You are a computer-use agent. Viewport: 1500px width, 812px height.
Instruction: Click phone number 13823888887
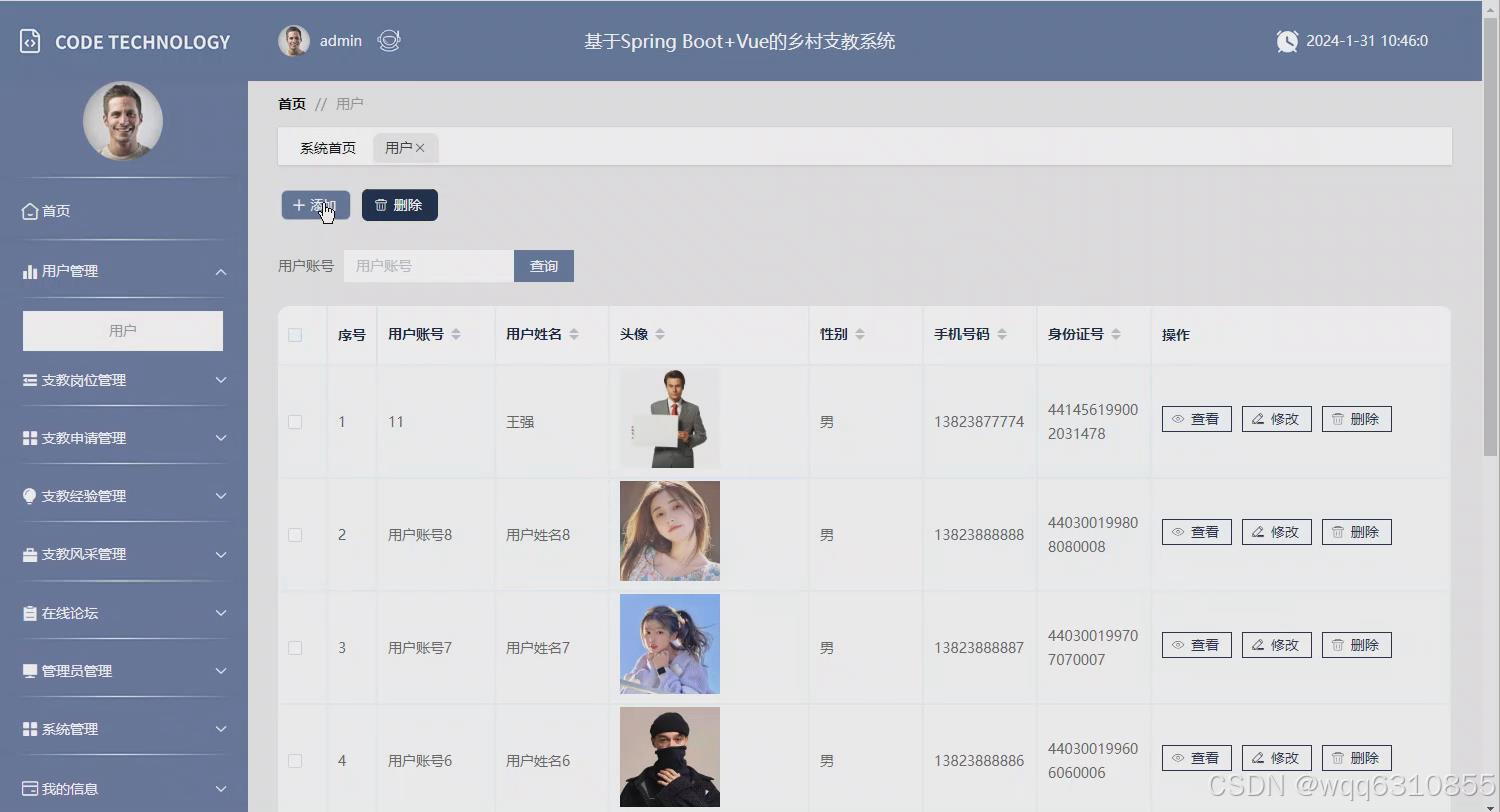(x=979, y=648)
